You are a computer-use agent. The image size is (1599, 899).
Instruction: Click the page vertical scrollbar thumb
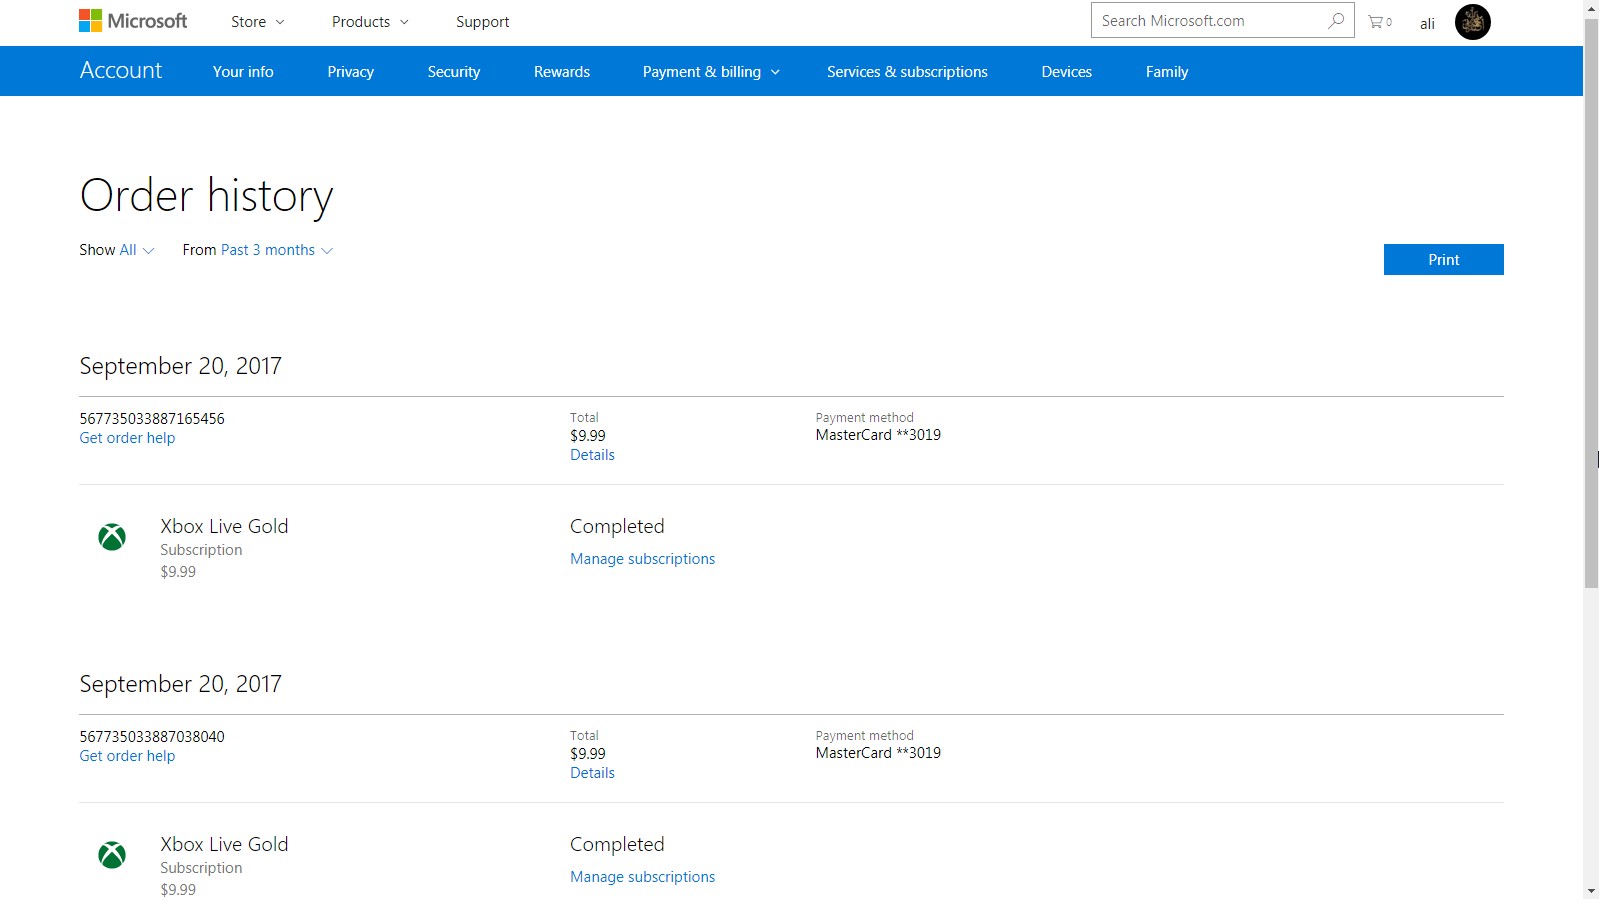point(1591,303)
